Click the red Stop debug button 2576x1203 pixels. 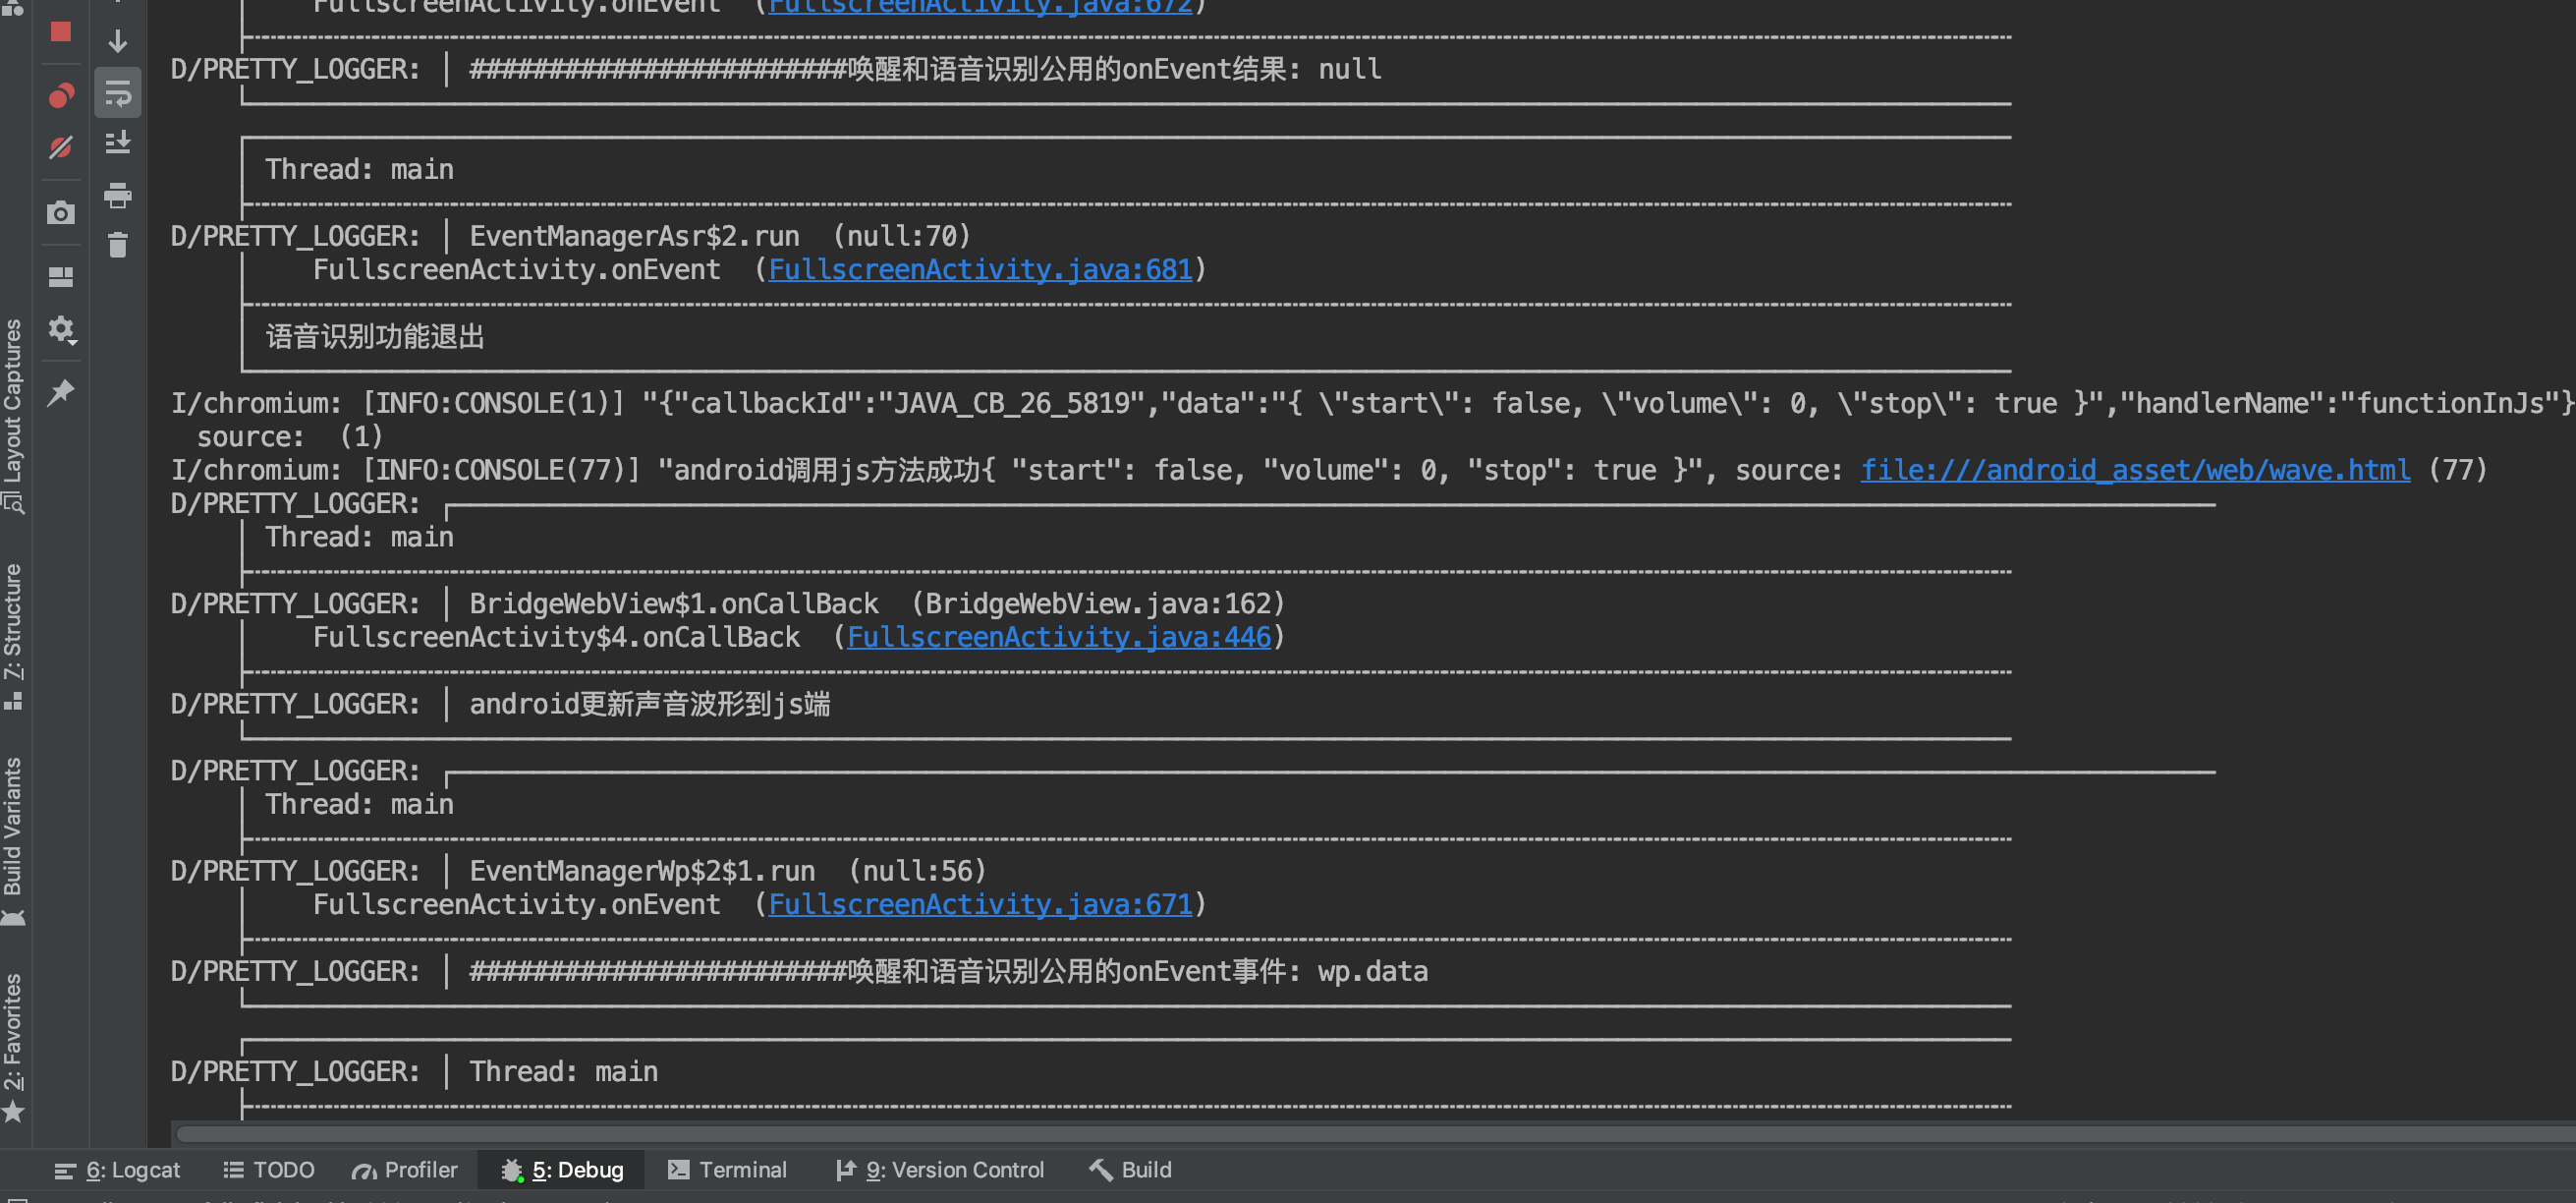pos(61,32)
